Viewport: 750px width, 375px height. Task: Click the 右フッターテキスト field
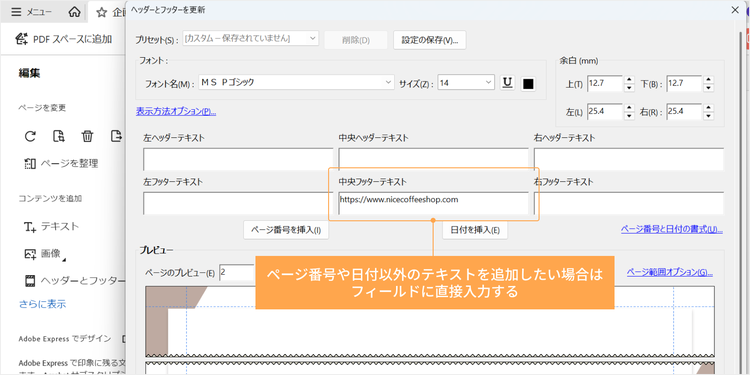pyautogui.click(x=629, y=203)
